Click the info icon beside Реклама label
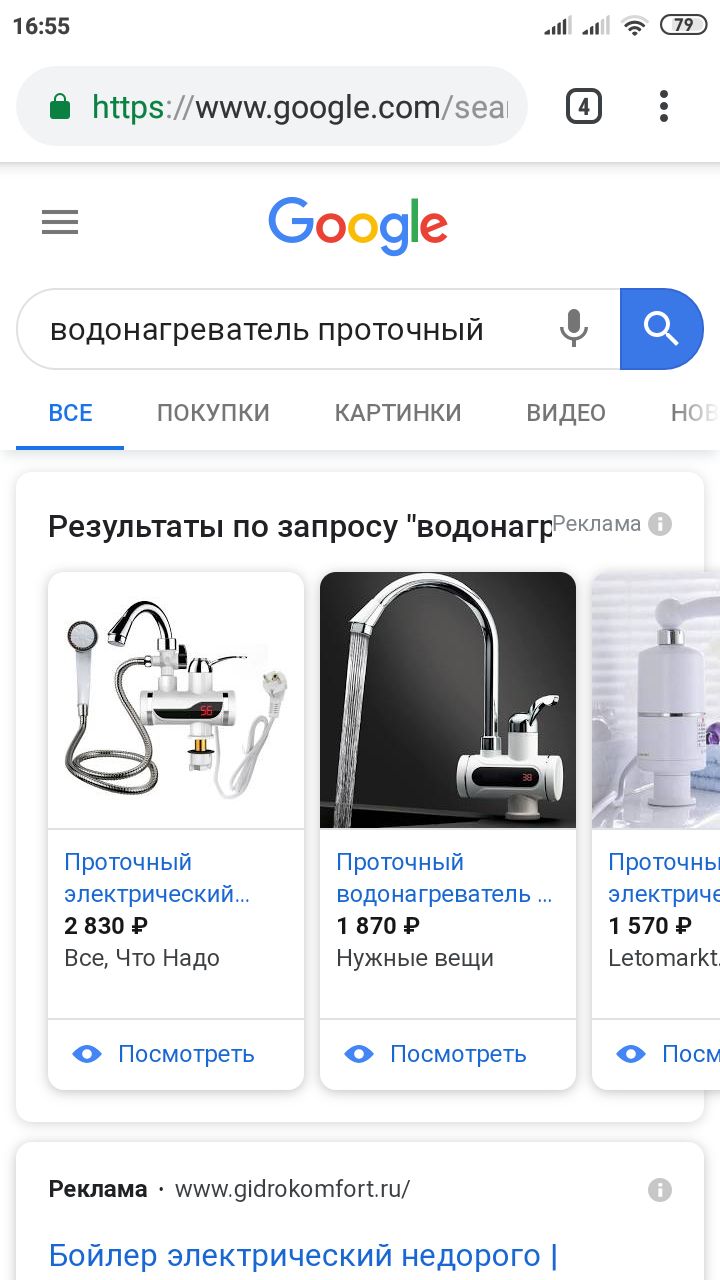The image size is (720, 1280). coord(660,523)
